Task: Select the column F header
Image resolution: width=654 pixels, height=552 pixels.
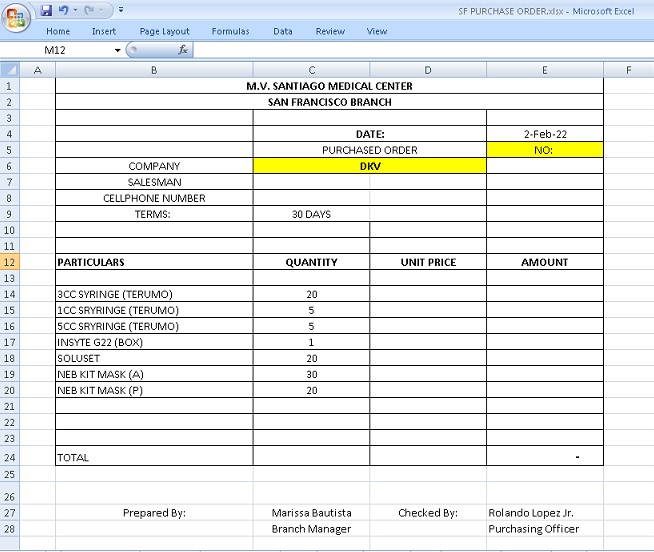Action: (x=629, y=70)
